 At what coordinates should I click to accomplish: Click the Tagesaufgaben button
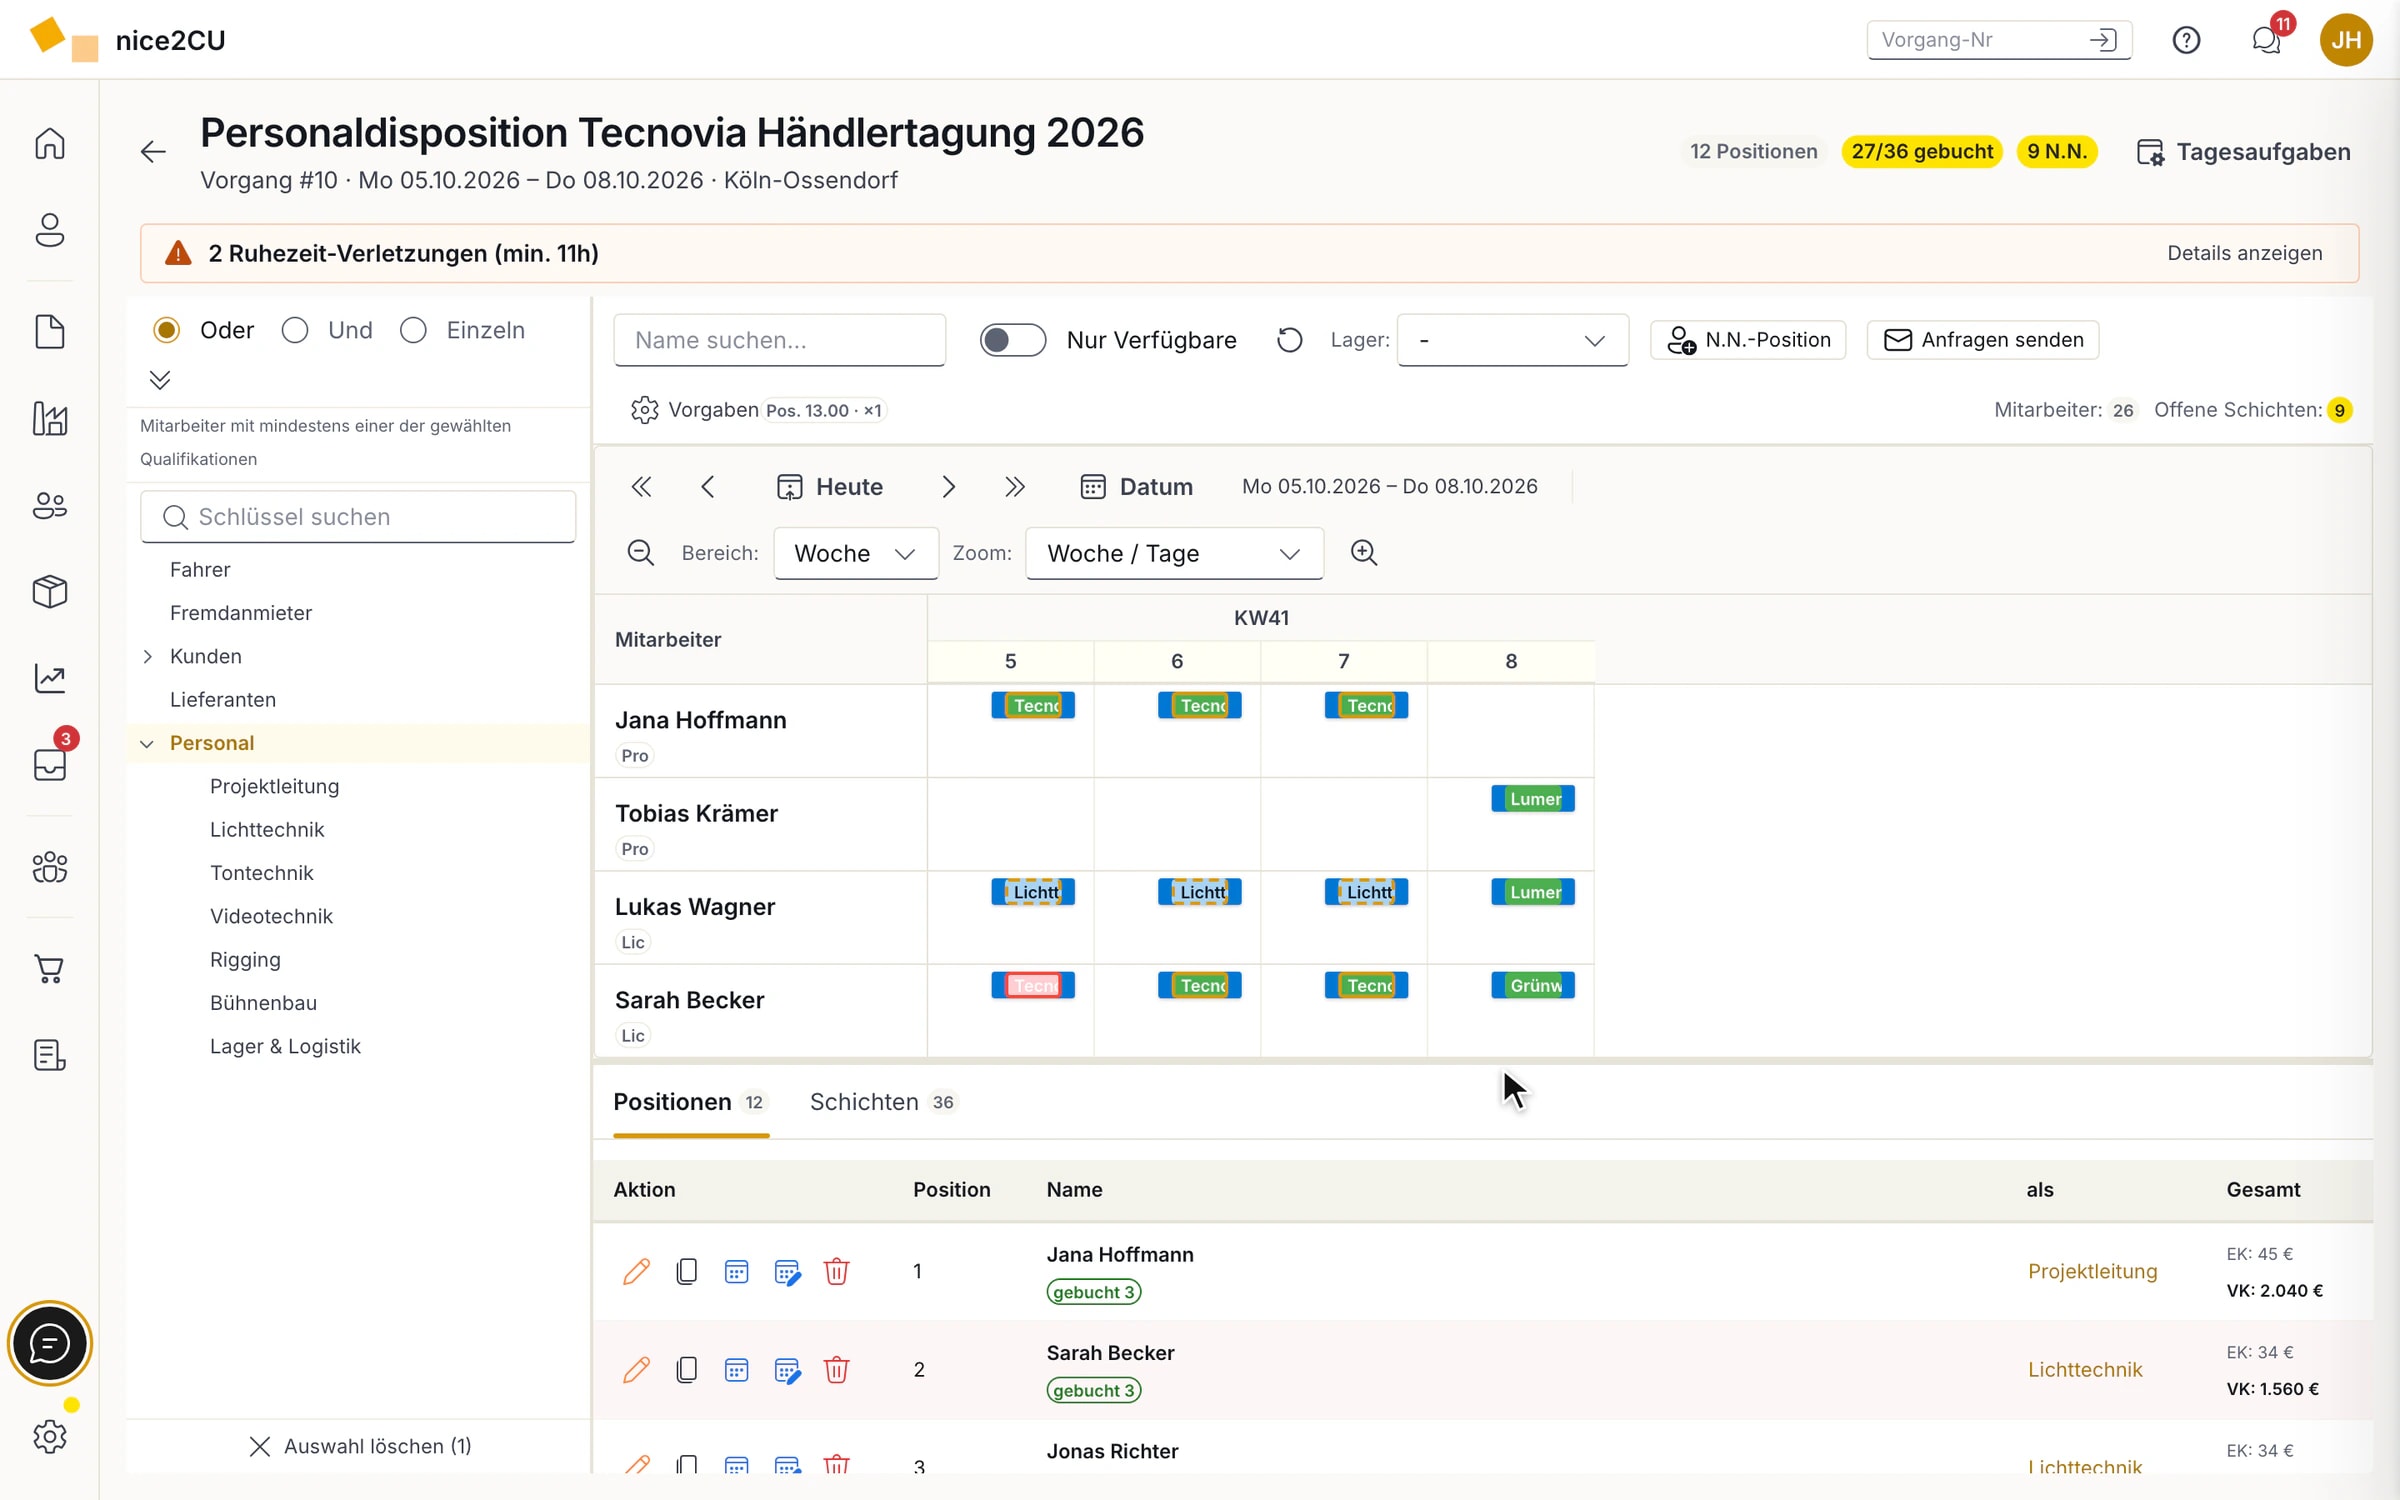pos(2244,152)
